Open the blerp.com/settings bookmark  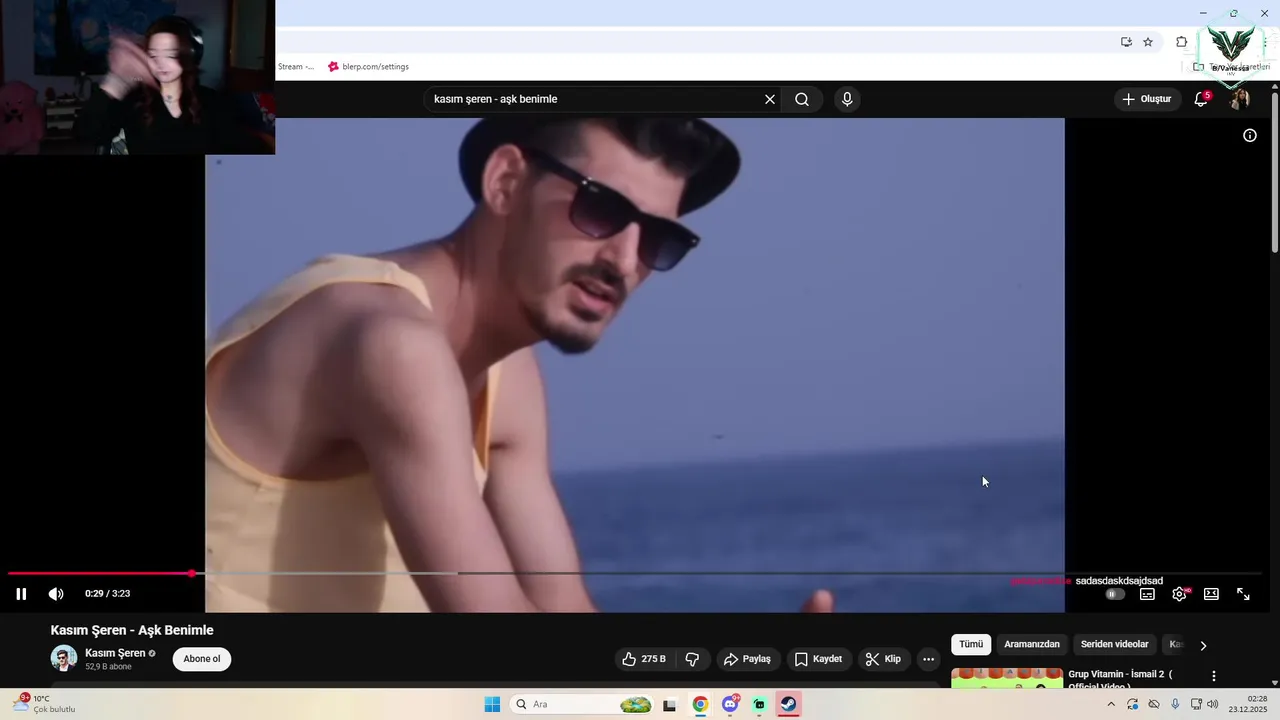[368, 67]
